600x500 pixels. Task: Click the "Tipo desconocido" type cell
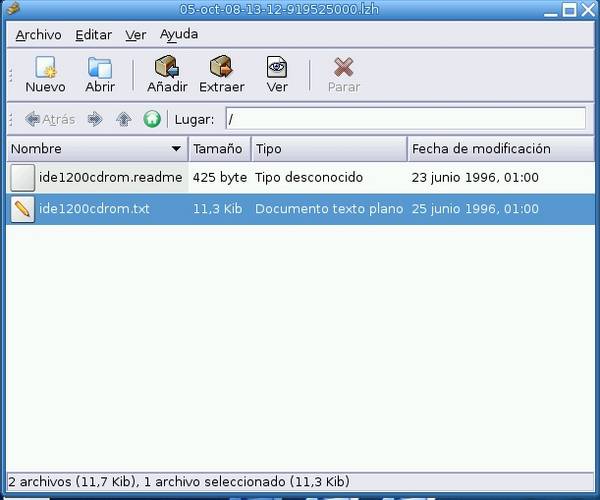point(309,178)
